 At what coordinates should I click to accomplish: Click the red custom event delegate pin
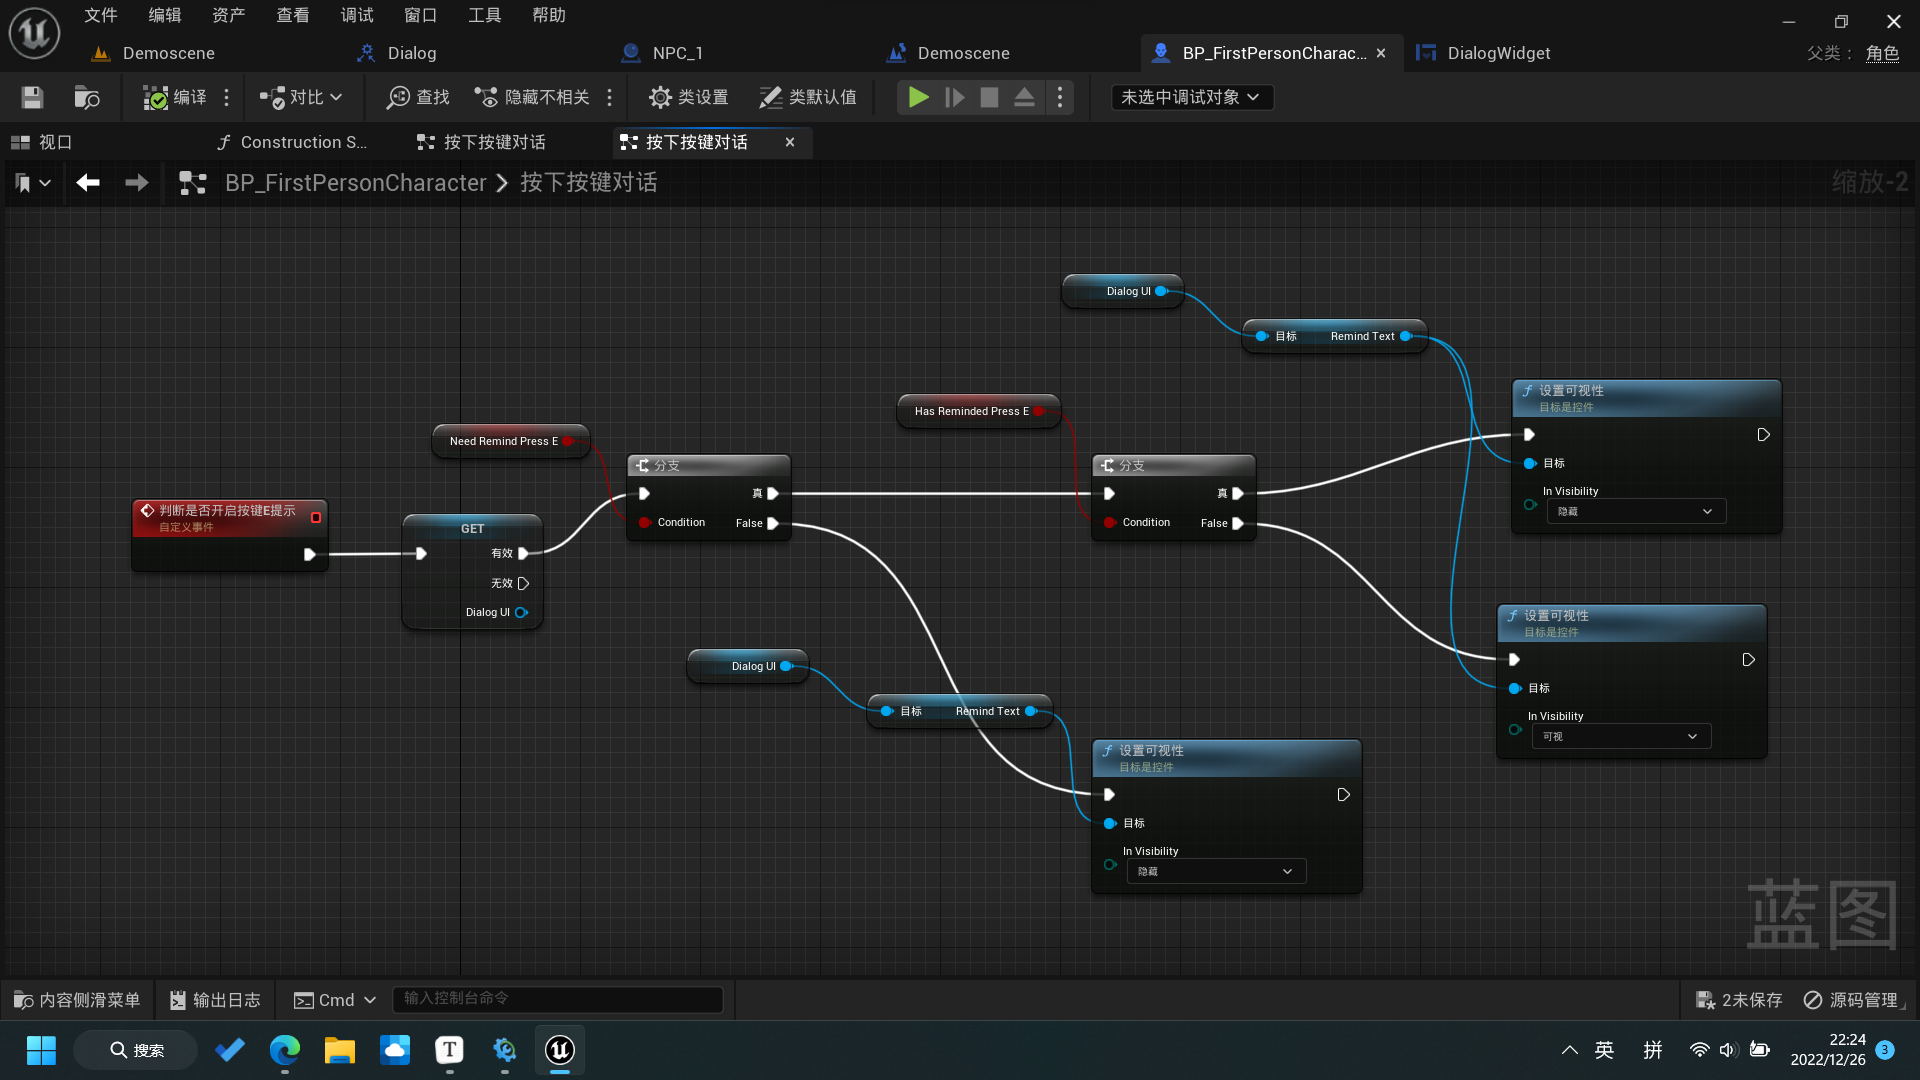tap(316, 517)
